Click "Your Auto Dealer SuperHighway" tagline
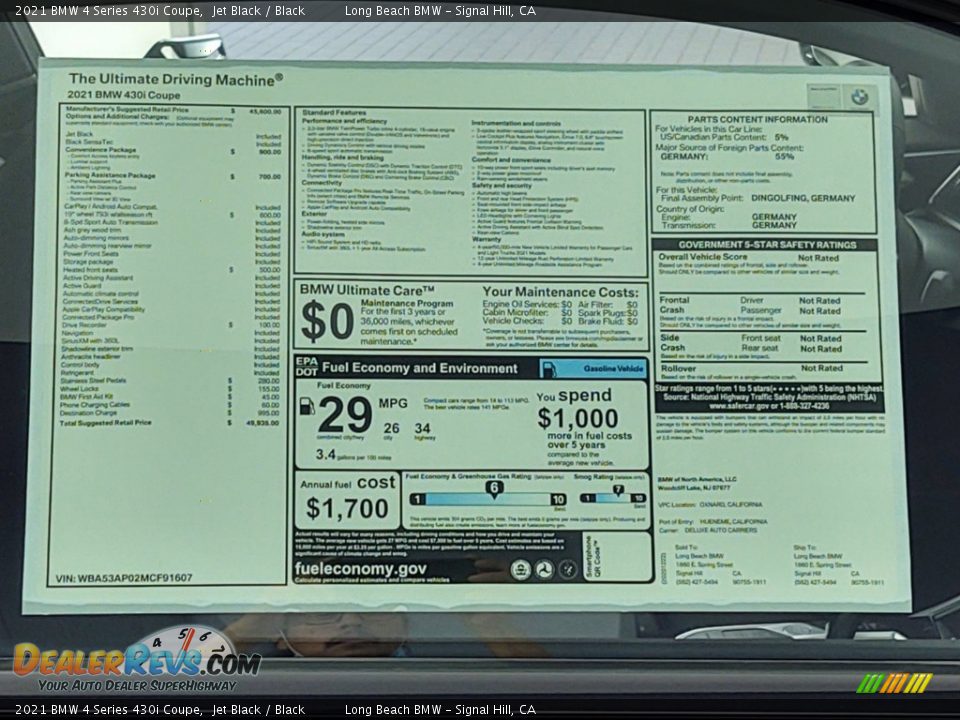Image resolution: width=960 pixels, height=720 pixels. point(137,686)
